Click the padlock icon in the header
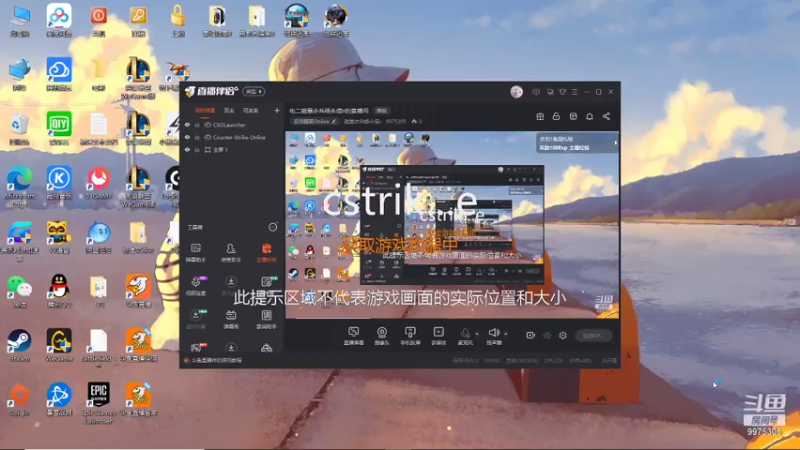Screen dimensions: 800x450 click(x=556, y=116)
